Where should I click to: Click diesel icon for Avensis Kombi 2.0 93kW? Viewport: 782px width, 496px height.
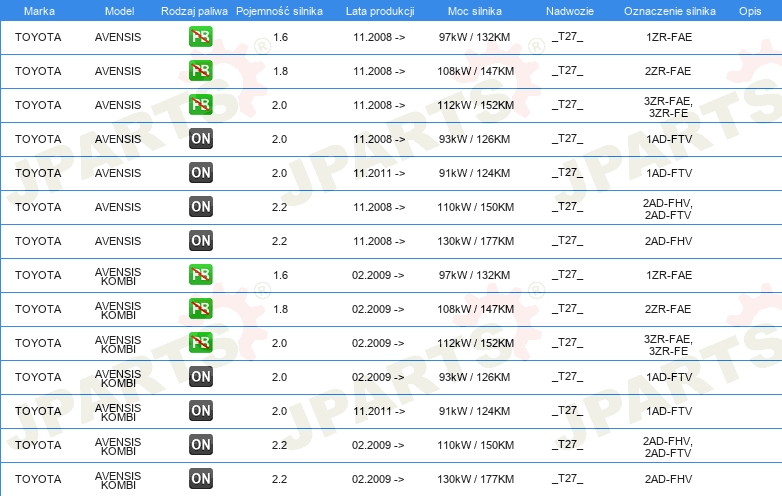200,377
